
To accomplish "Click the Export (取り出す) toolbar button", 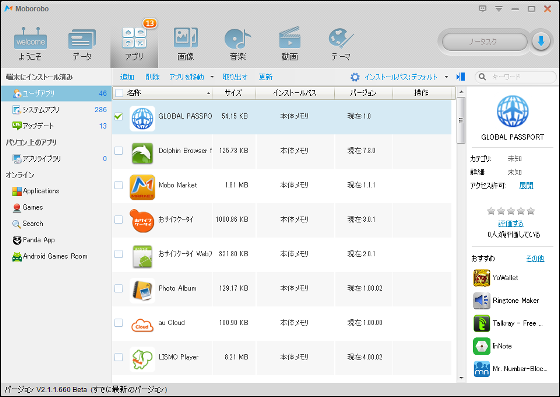I will (235, 77).
